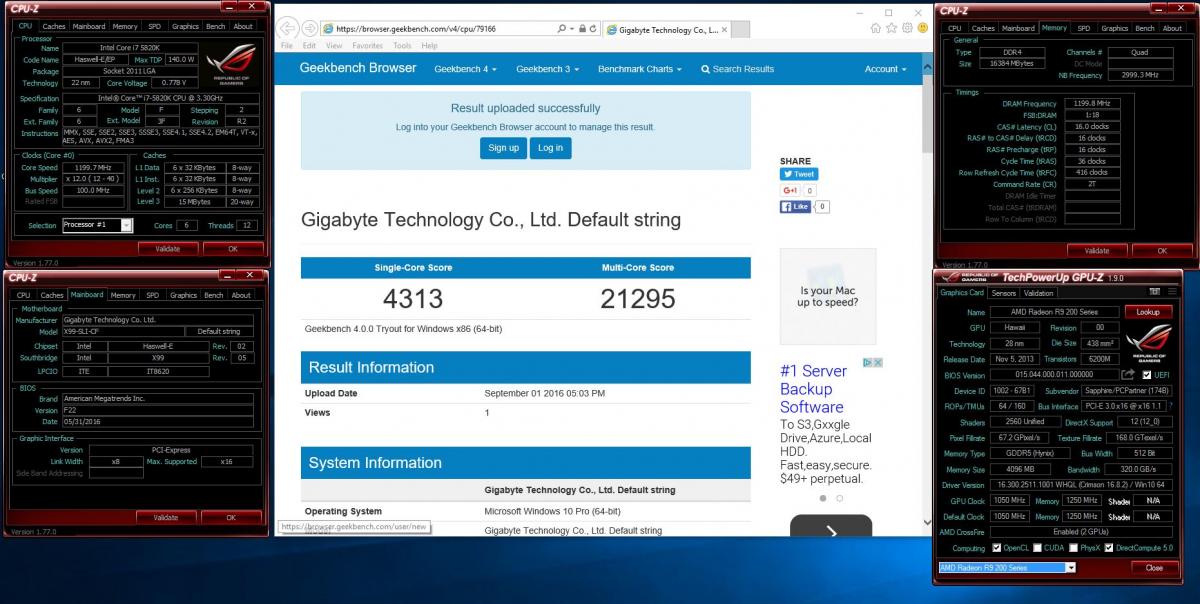
Task: Expand the Benchmark Charts menu
Action: pos(640,69)
